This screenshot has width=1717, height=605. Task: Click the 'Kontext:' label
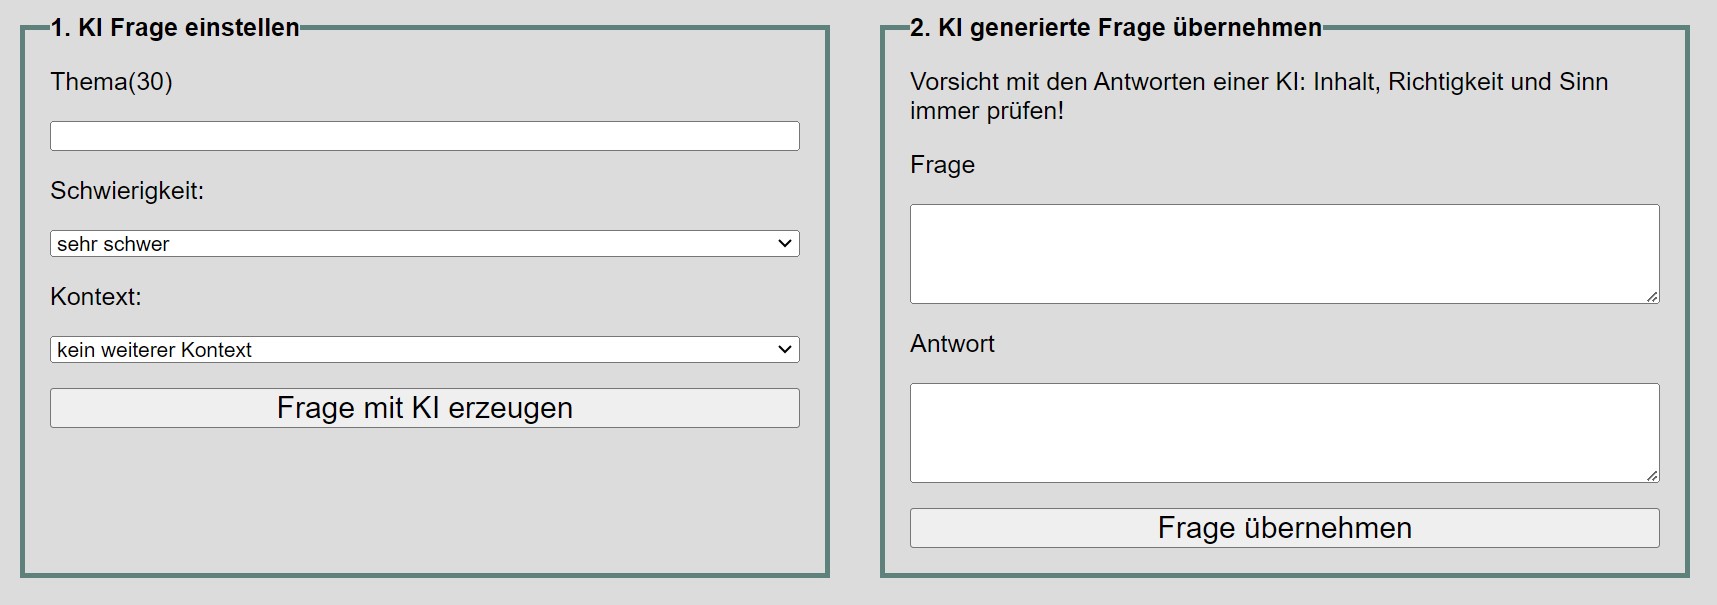click(96, 297)
